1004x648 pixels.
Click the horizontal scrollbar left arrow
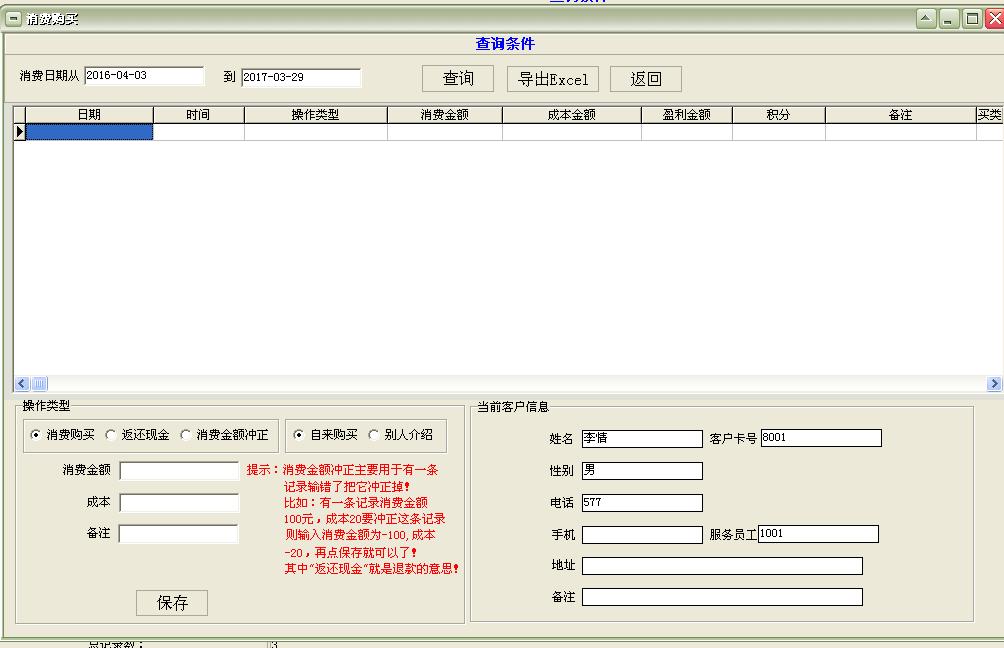tap(21, 384)
